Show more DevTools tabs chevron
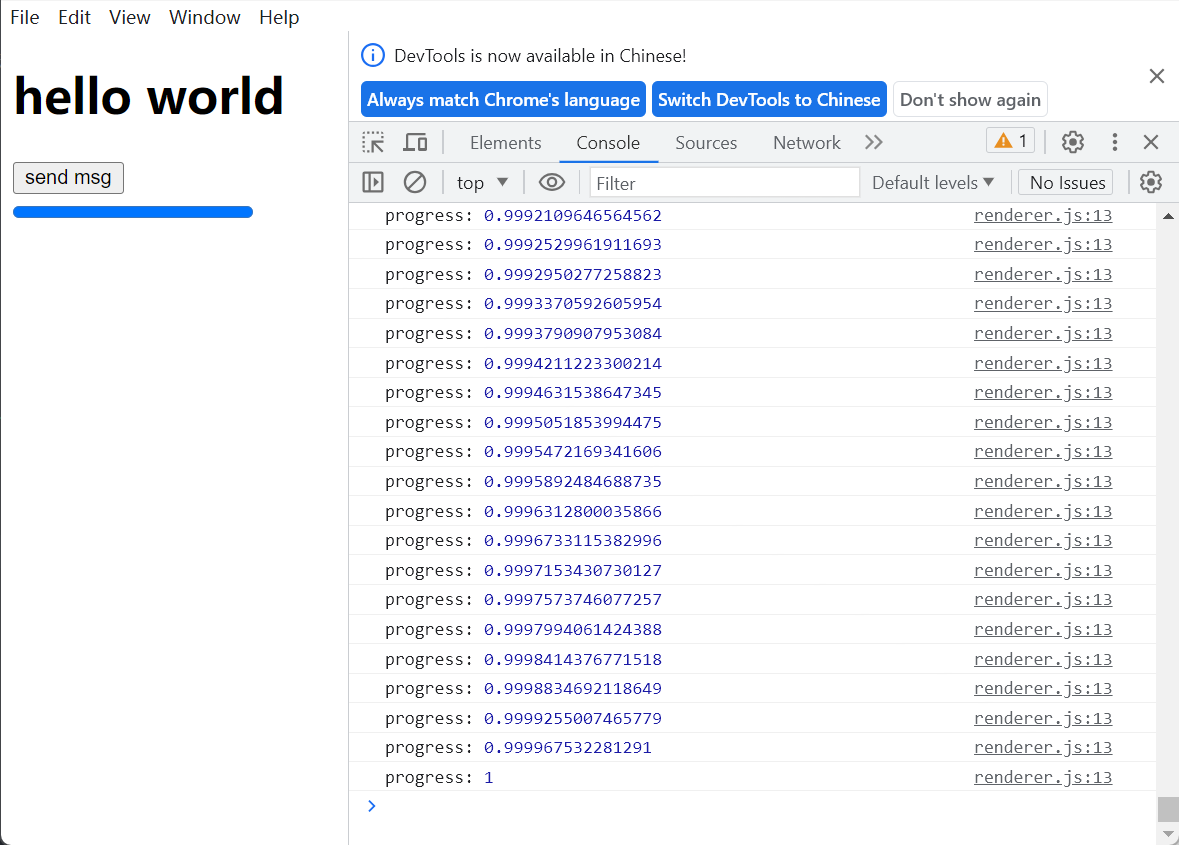 [x=873, y=142]
